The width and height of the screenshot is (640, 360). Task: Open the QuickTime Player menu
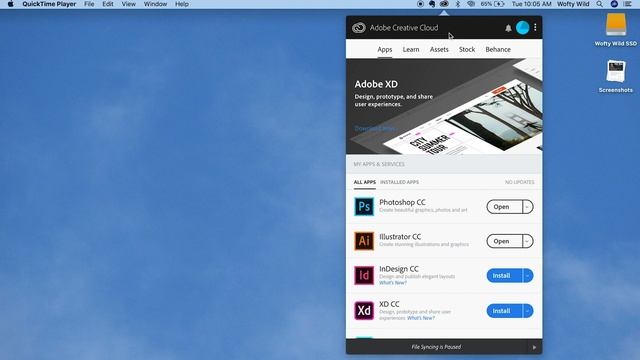point(49,4)
